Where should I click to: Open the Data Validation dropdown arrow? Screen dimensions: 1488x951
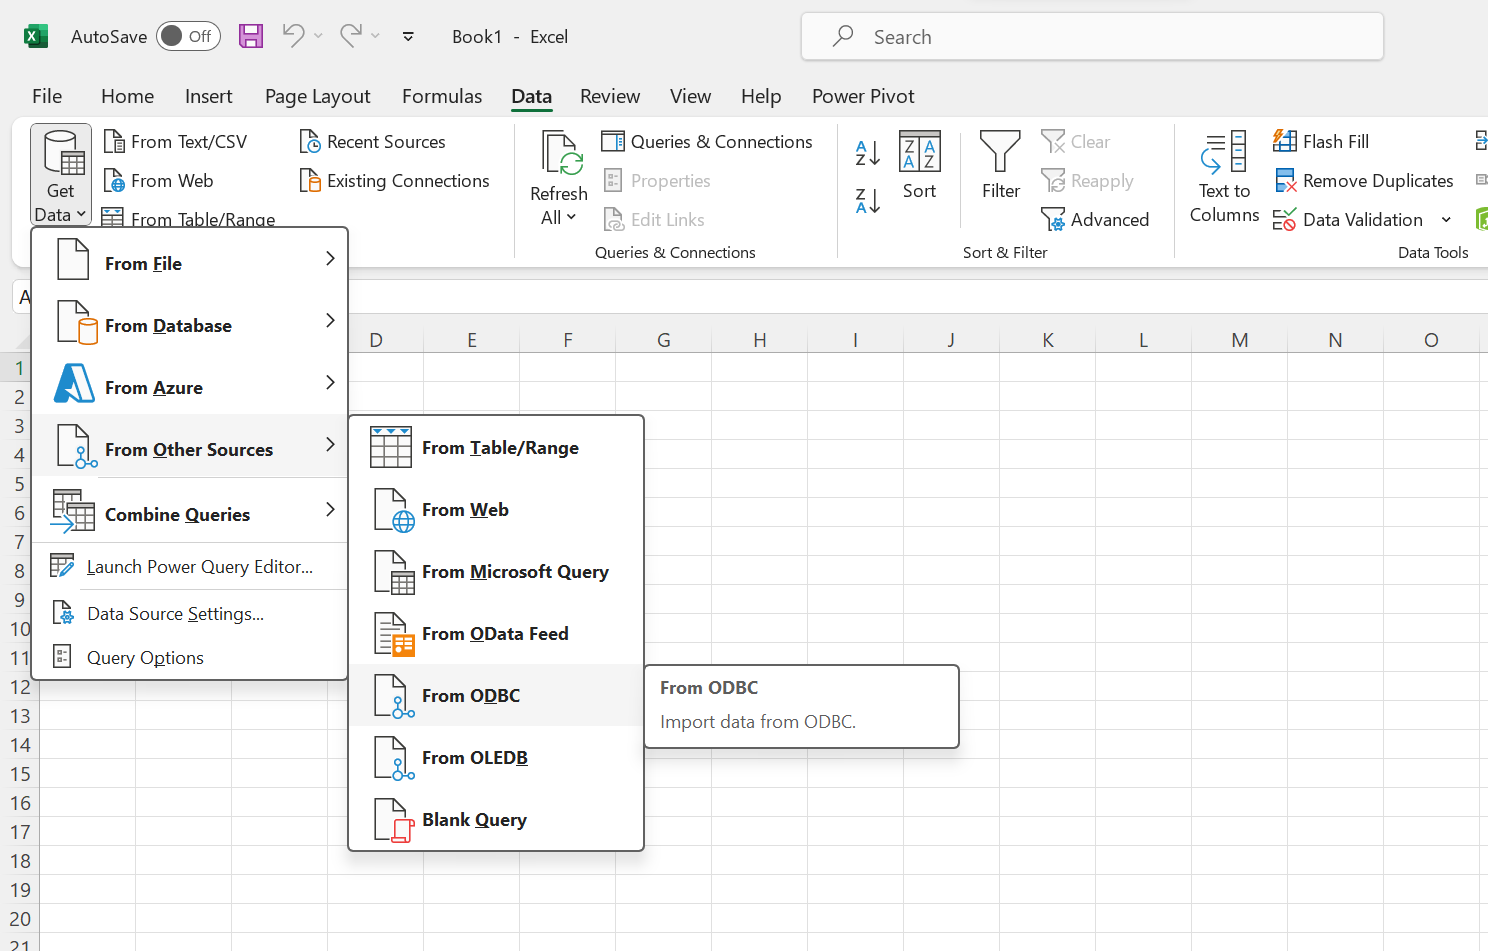click(1446, 220)
